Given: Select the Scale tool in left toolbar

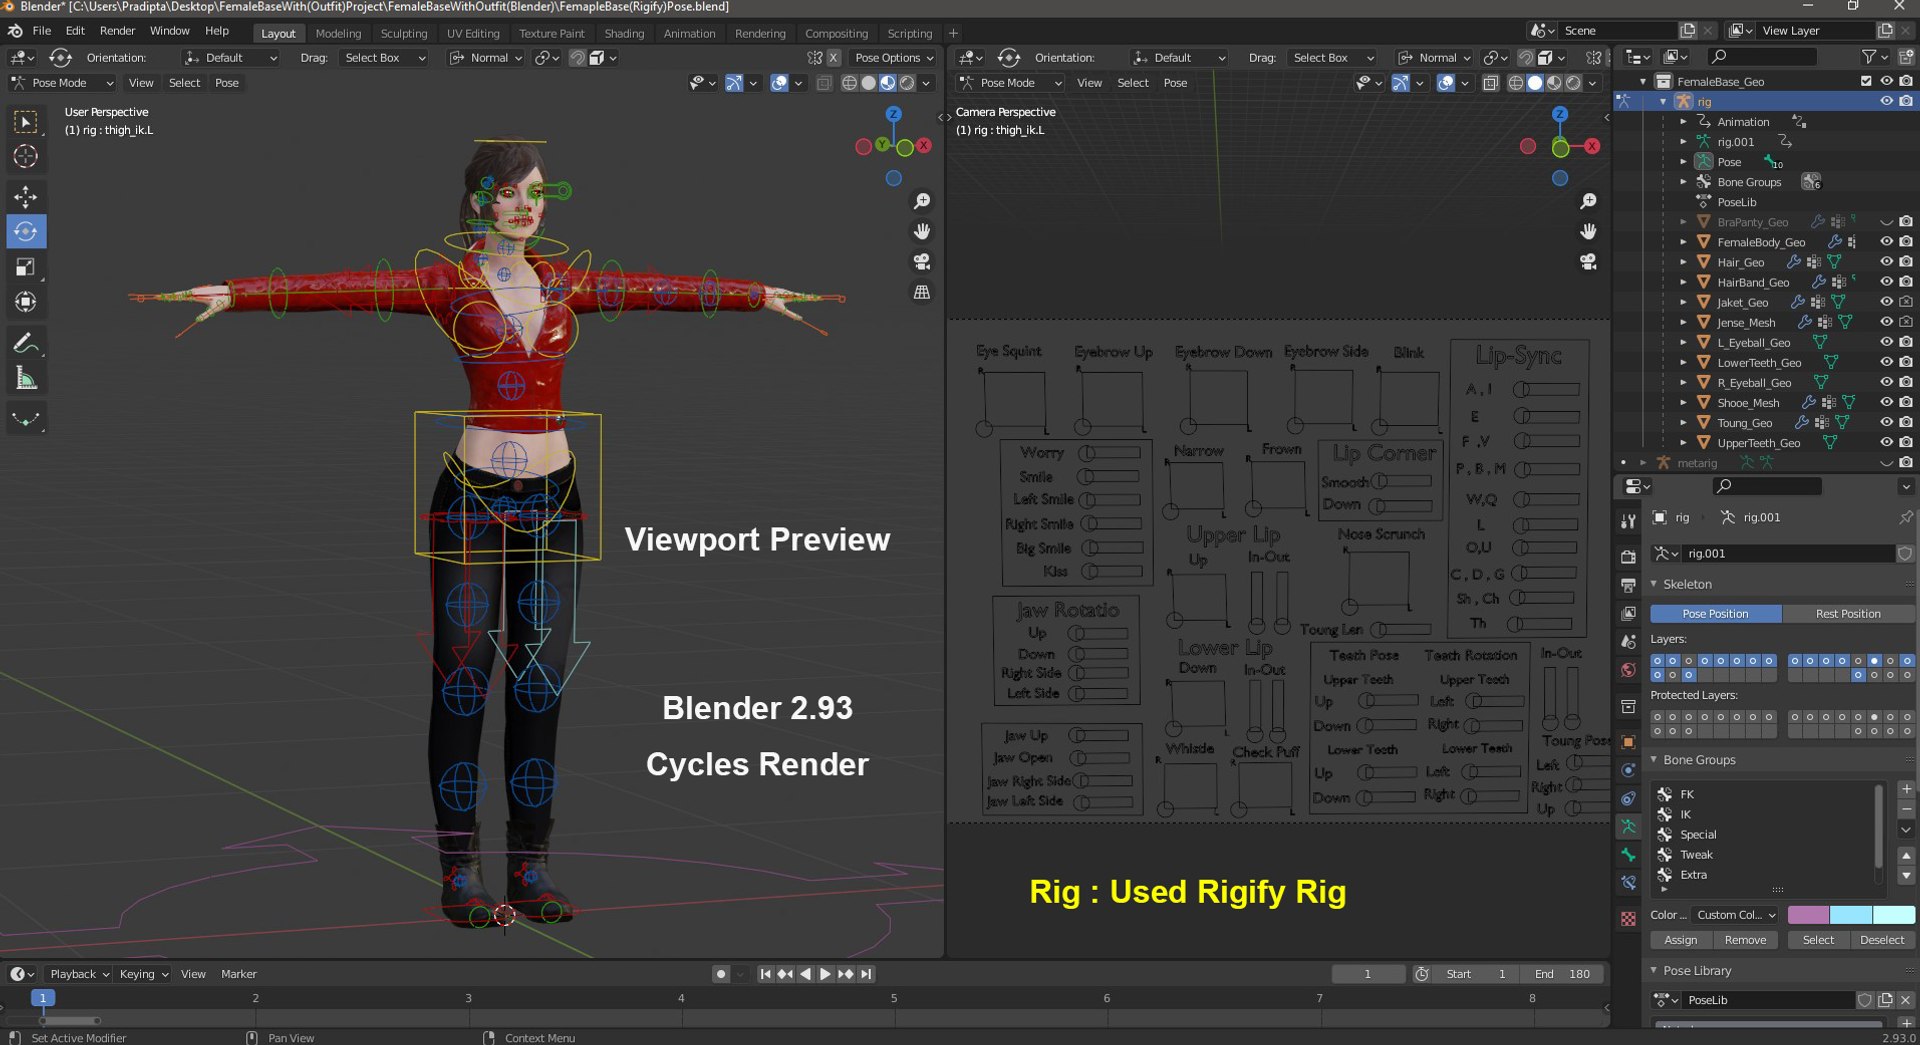Looking at the screenshot, I should (x=26, y=267).
